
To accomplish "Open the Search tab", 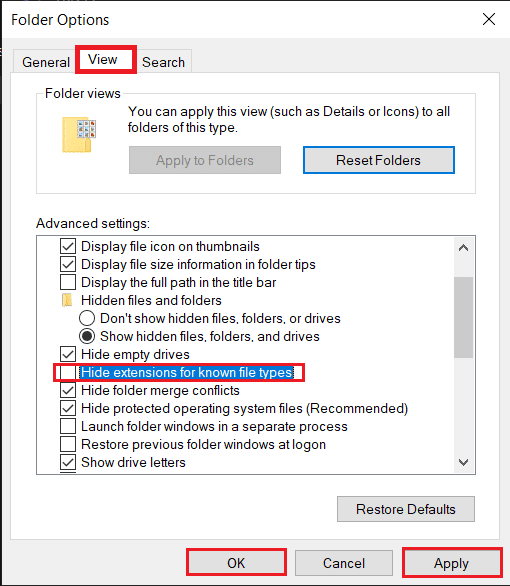I will pyautogui.click(x=164, y=62).
